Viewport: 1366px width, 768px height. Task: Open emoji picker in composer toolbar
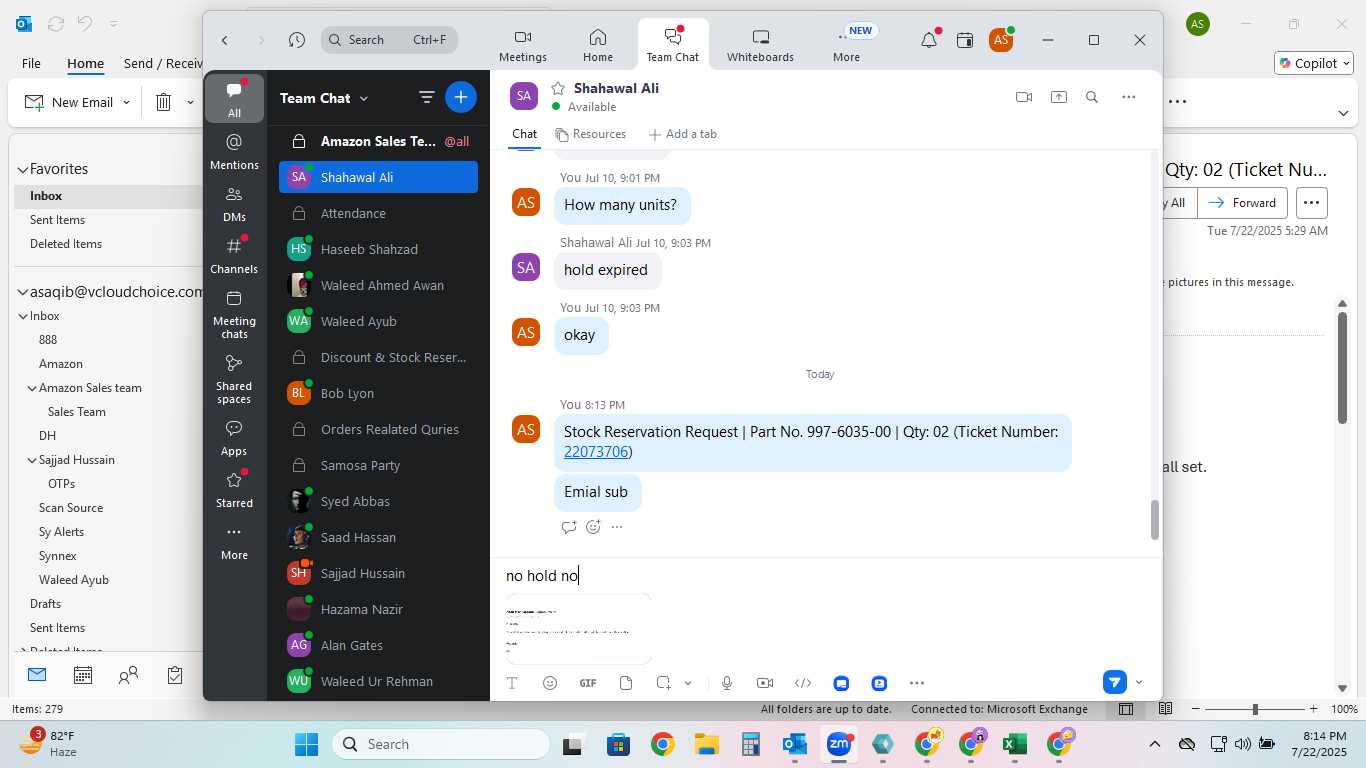click(549, 683)
